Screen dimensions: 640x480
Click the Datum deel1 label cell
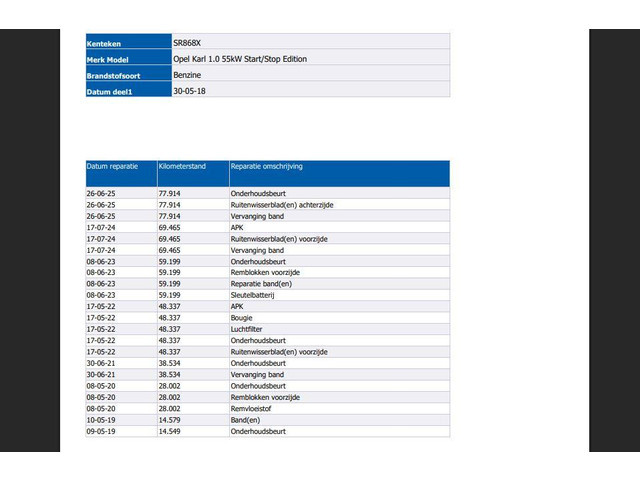(x=109, y=91)
